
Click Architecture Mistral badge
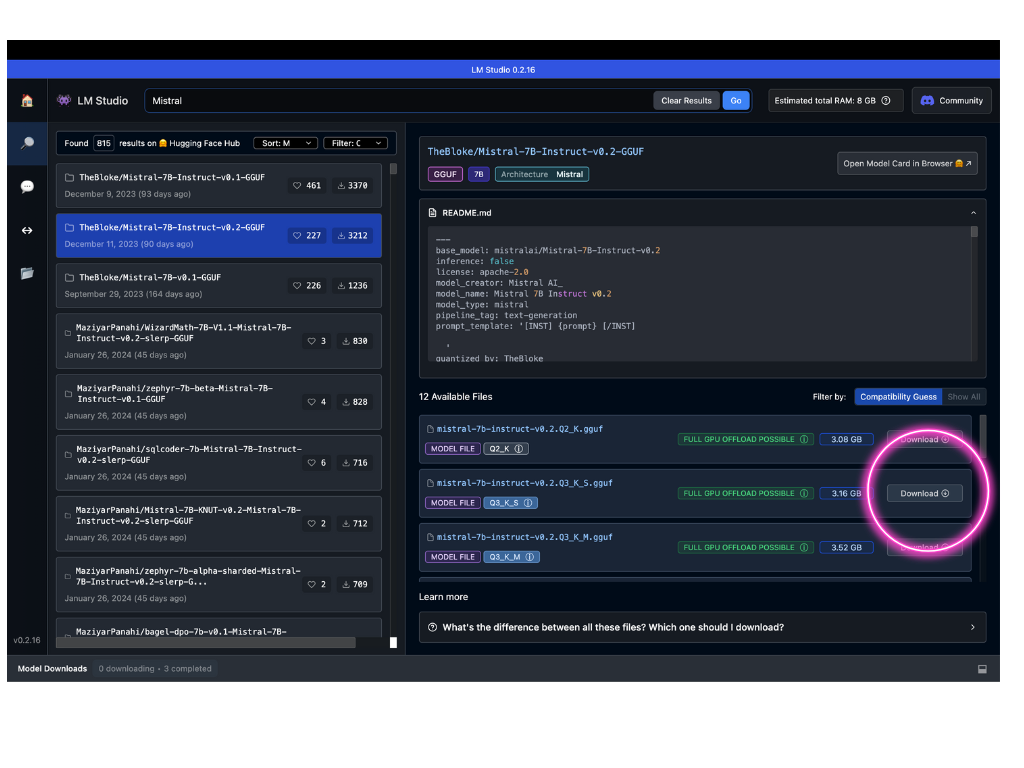coord(542,174)
